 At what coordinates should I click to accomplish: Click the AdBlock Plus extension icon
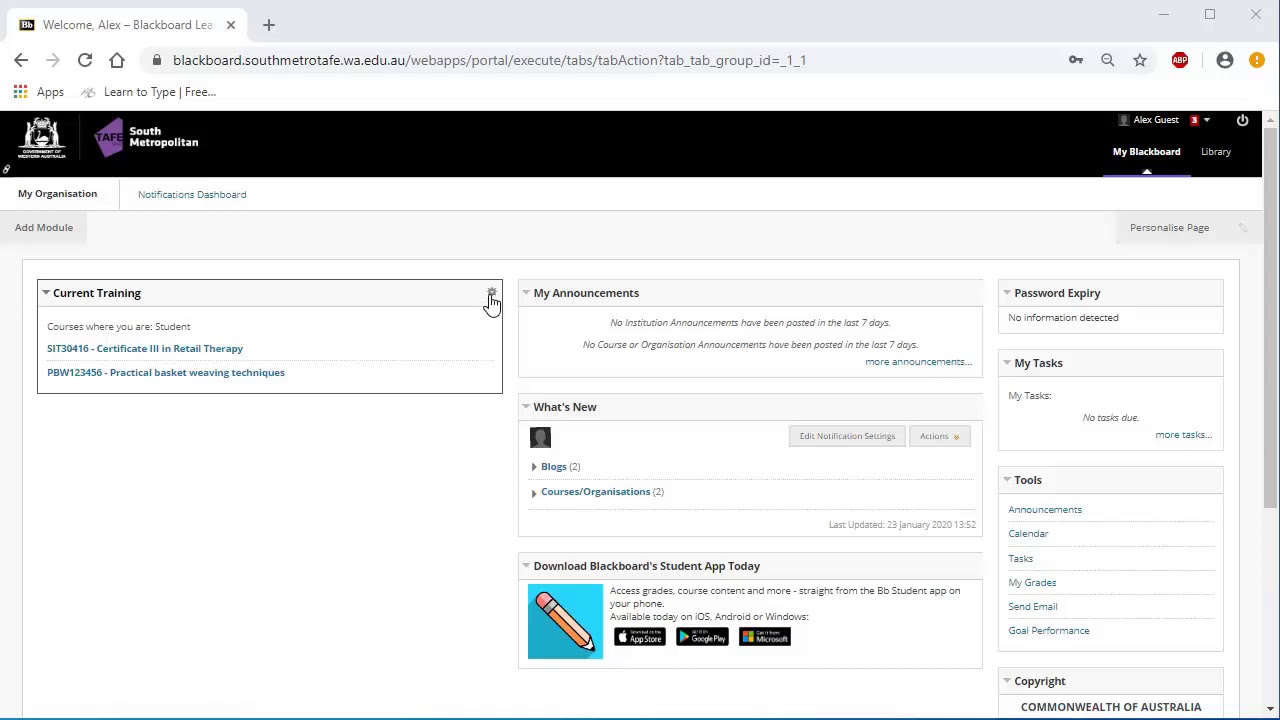(x=1180, y=60)
